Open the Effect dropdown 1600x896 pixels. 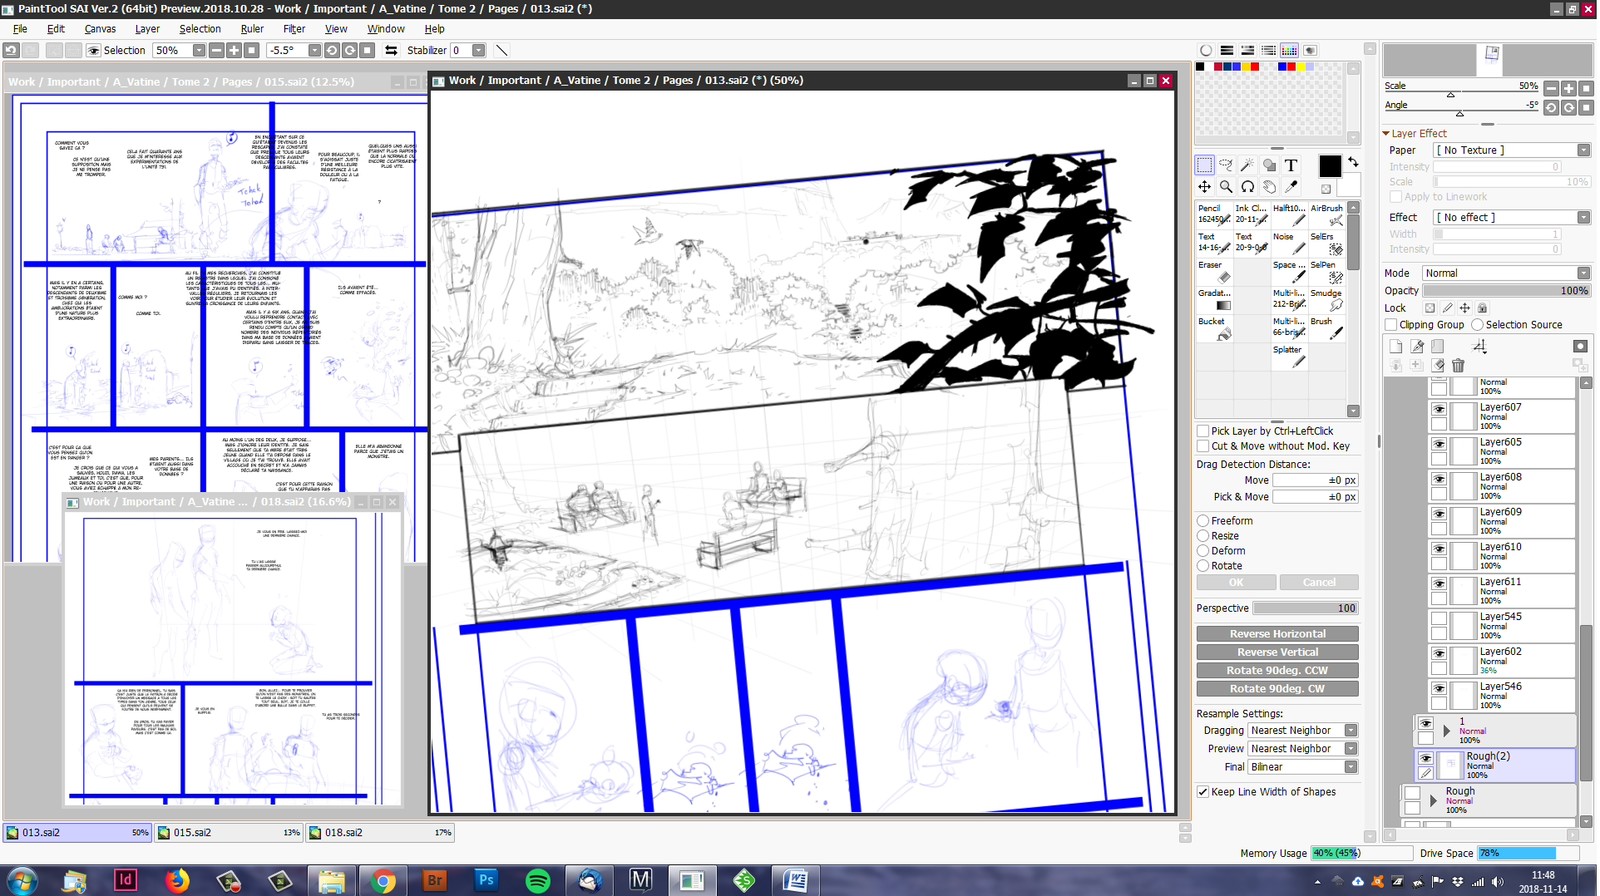point(1511,217)
